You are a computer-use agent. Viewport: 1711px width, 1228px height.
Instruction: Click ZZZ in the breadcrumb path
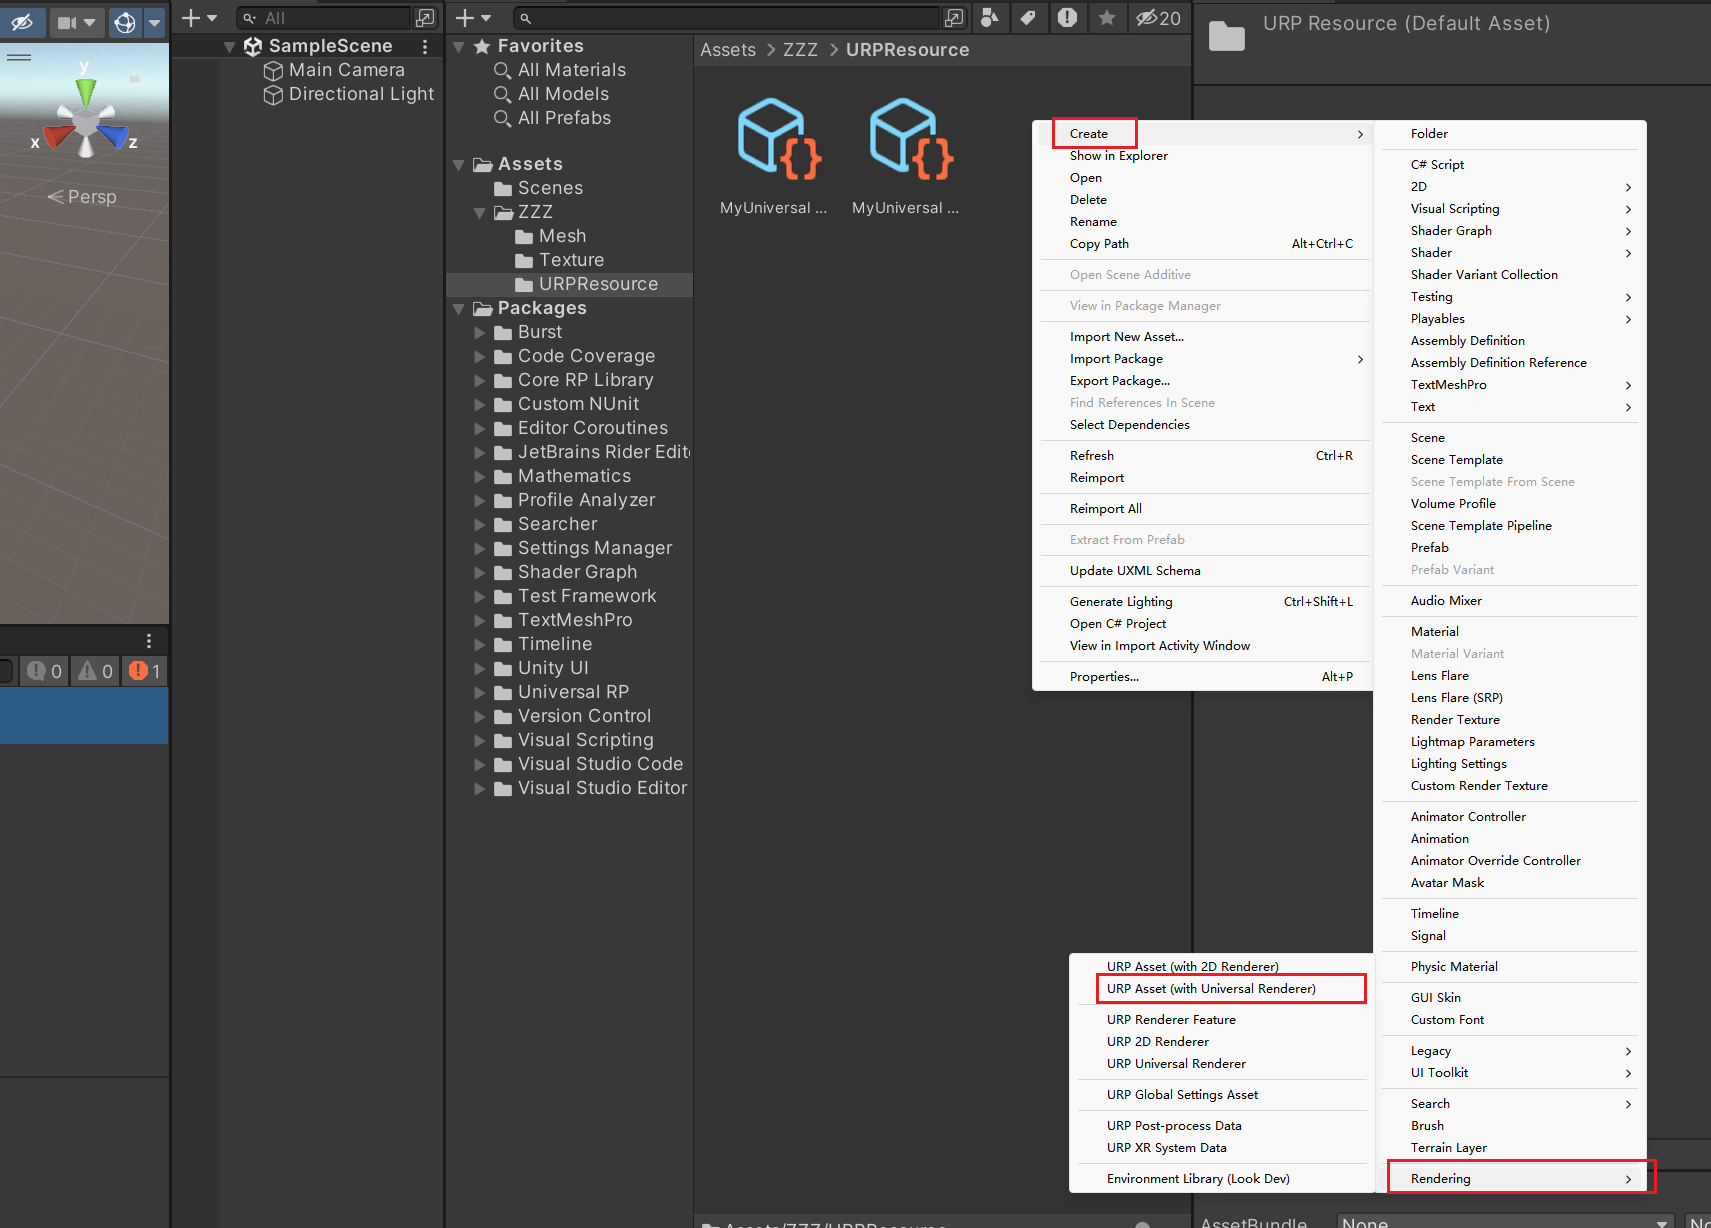click(800, 50)
